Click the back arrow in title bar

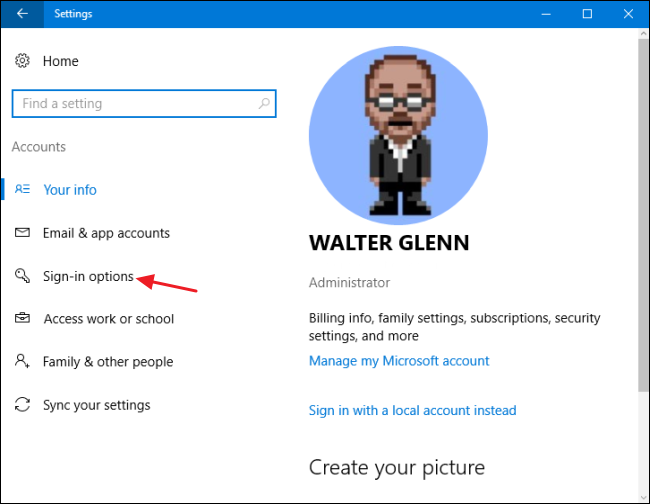22,14
